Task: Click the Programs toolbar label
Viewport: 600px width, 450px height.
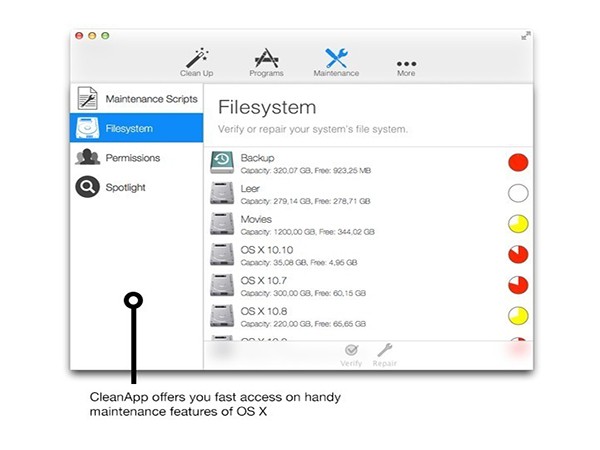Action: pos(266,73)
